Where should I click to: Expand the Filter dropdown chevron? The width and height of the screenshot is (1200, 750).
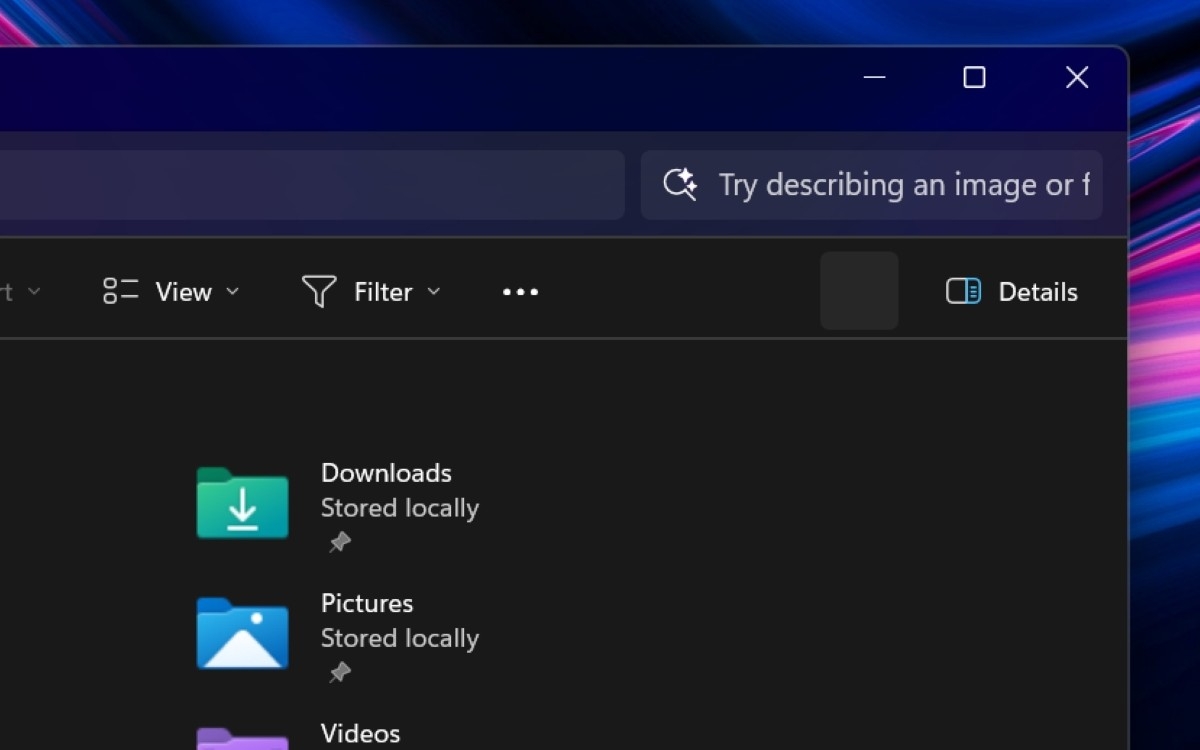434,292
